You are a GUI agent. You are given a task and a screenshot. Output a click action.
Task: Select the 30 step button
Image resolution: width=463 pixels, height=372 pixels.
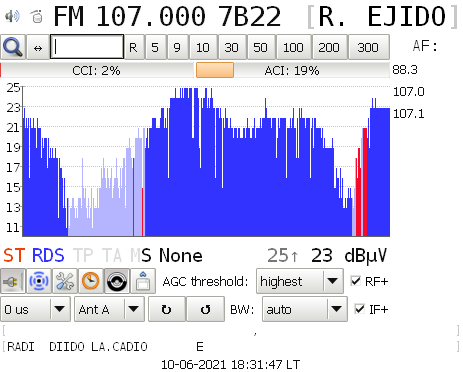(232, 47)
